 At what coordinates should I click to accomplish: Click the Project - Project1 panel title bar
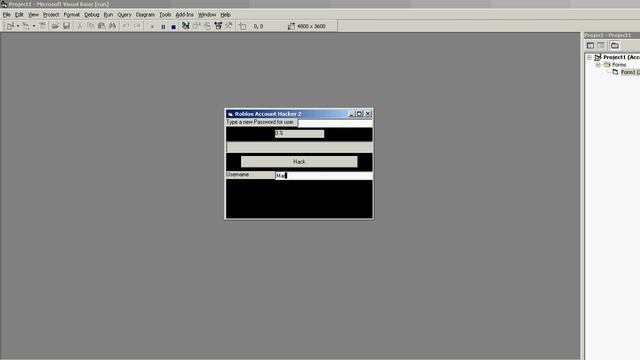point(612,36)
